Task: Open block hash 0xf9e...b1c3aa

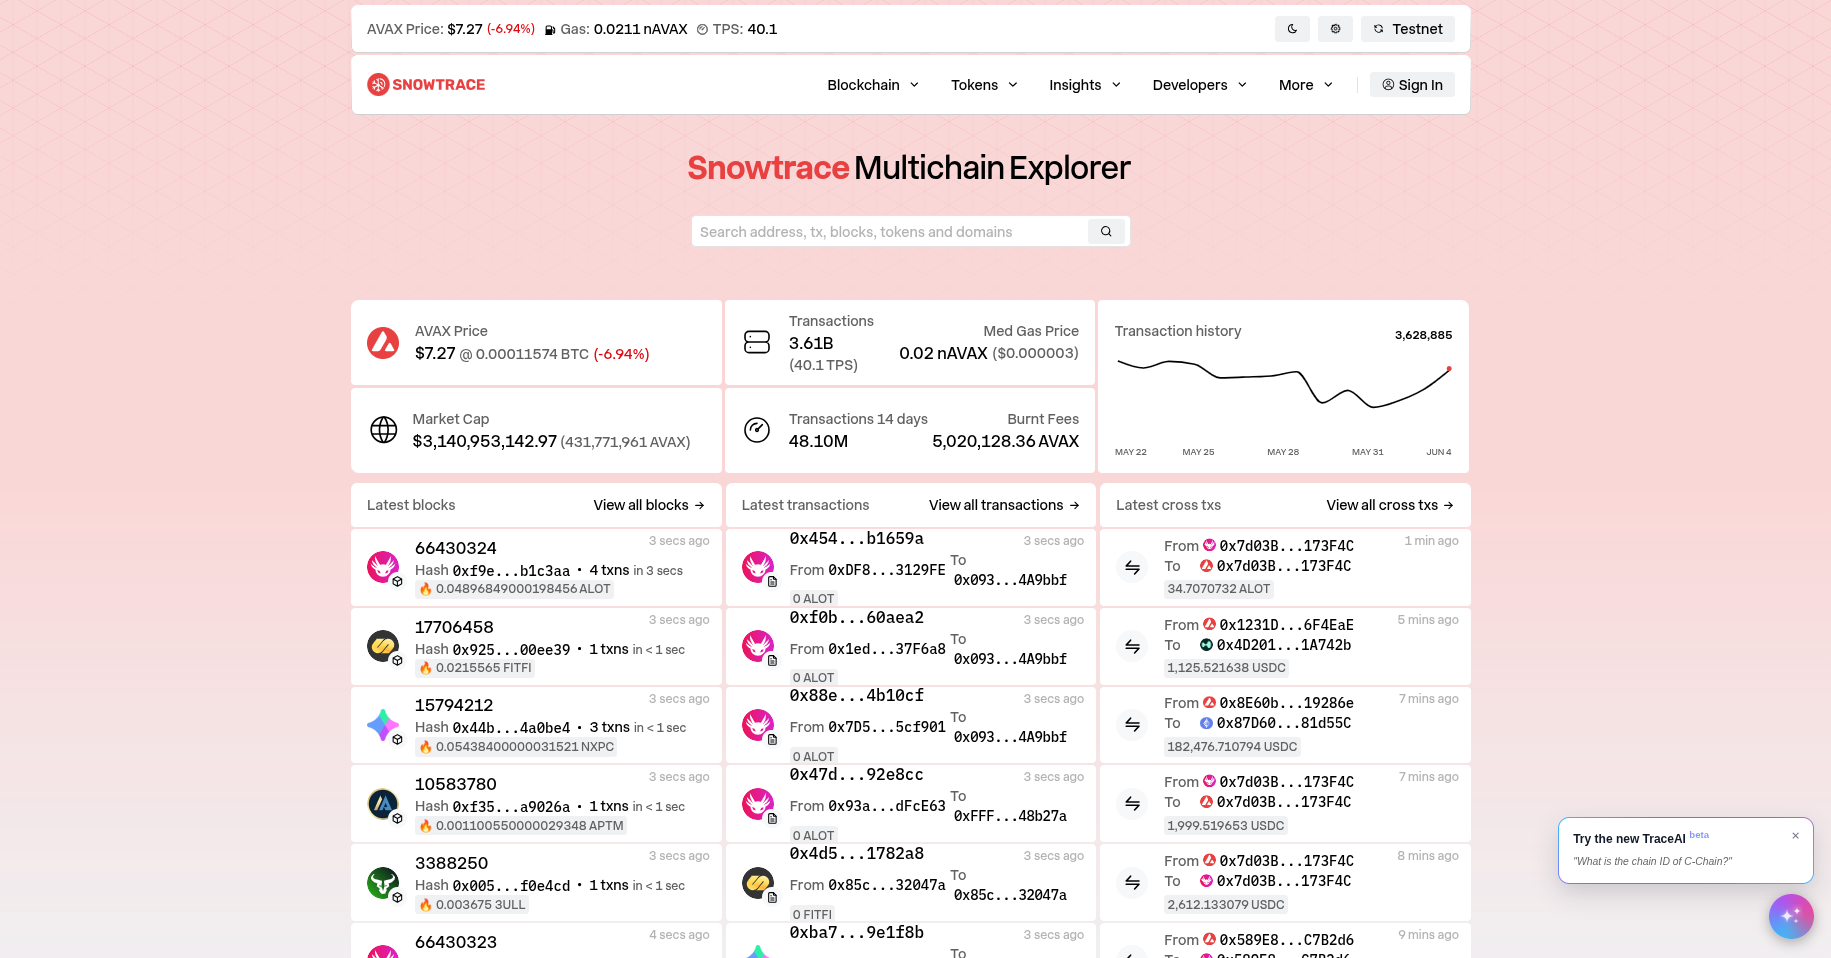Action: 511,571
